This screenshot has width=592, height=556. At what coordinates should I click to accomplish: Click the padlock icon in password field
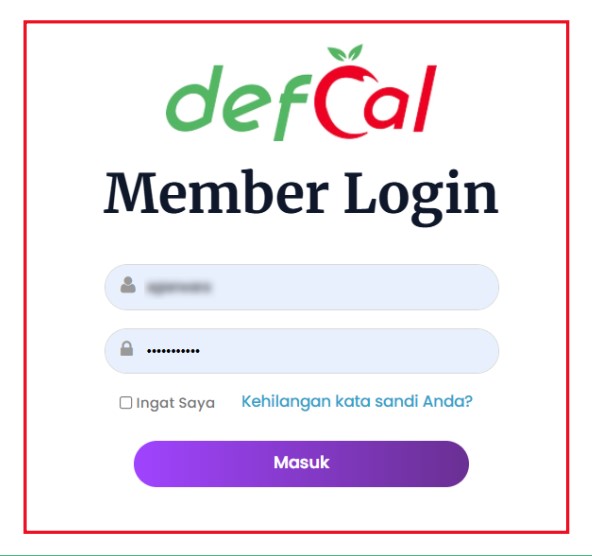[x=126, y=349]
